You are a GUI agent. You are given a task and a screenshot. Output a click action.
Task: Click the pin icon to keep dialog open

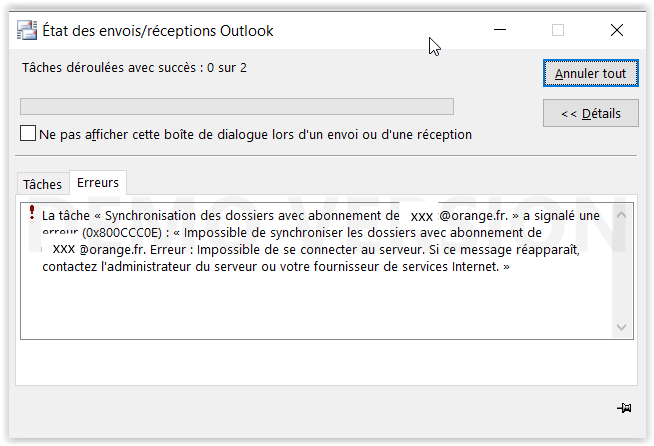(625, 407)
